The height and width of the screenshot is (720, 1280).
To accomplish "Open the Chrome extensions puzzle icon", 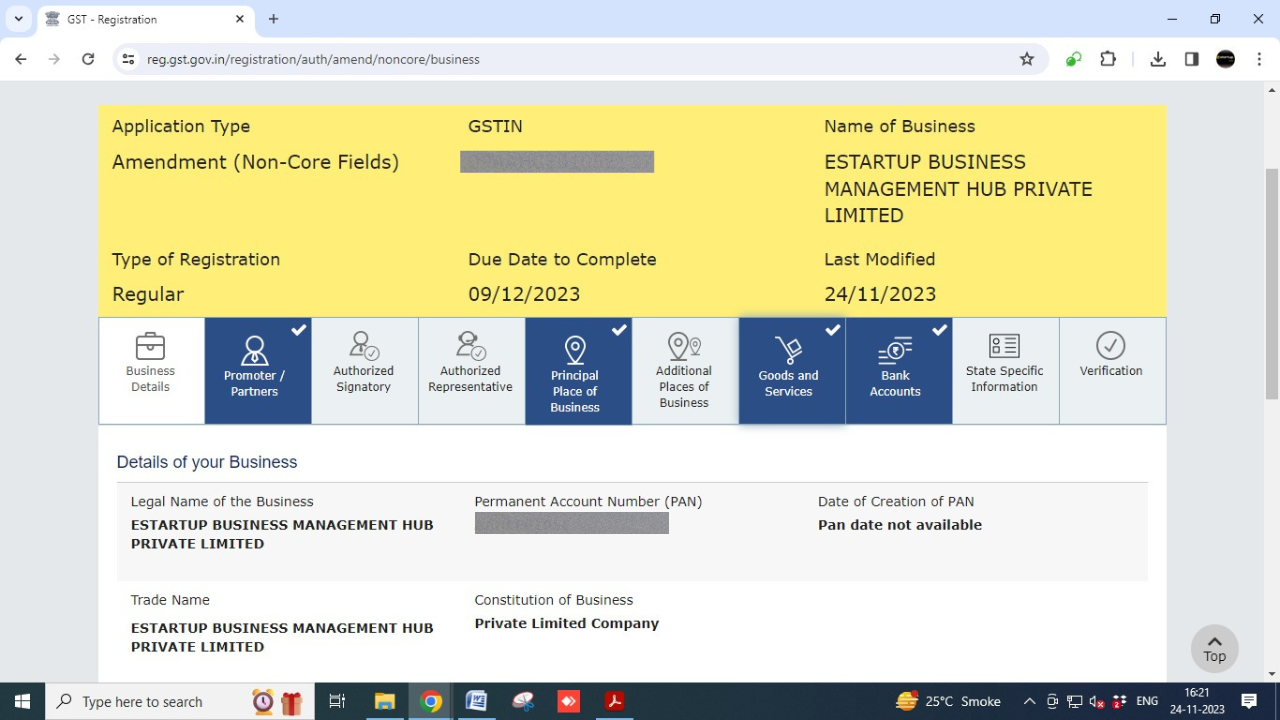I will pyautogui.click(x=1108, y=59).
